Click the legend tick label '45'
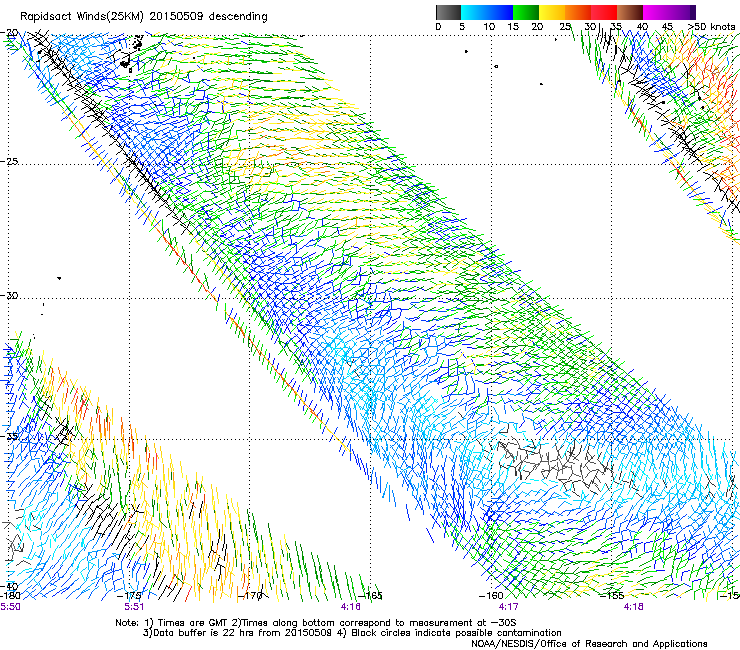Screen dimensions: 740x650 [667, 27]
